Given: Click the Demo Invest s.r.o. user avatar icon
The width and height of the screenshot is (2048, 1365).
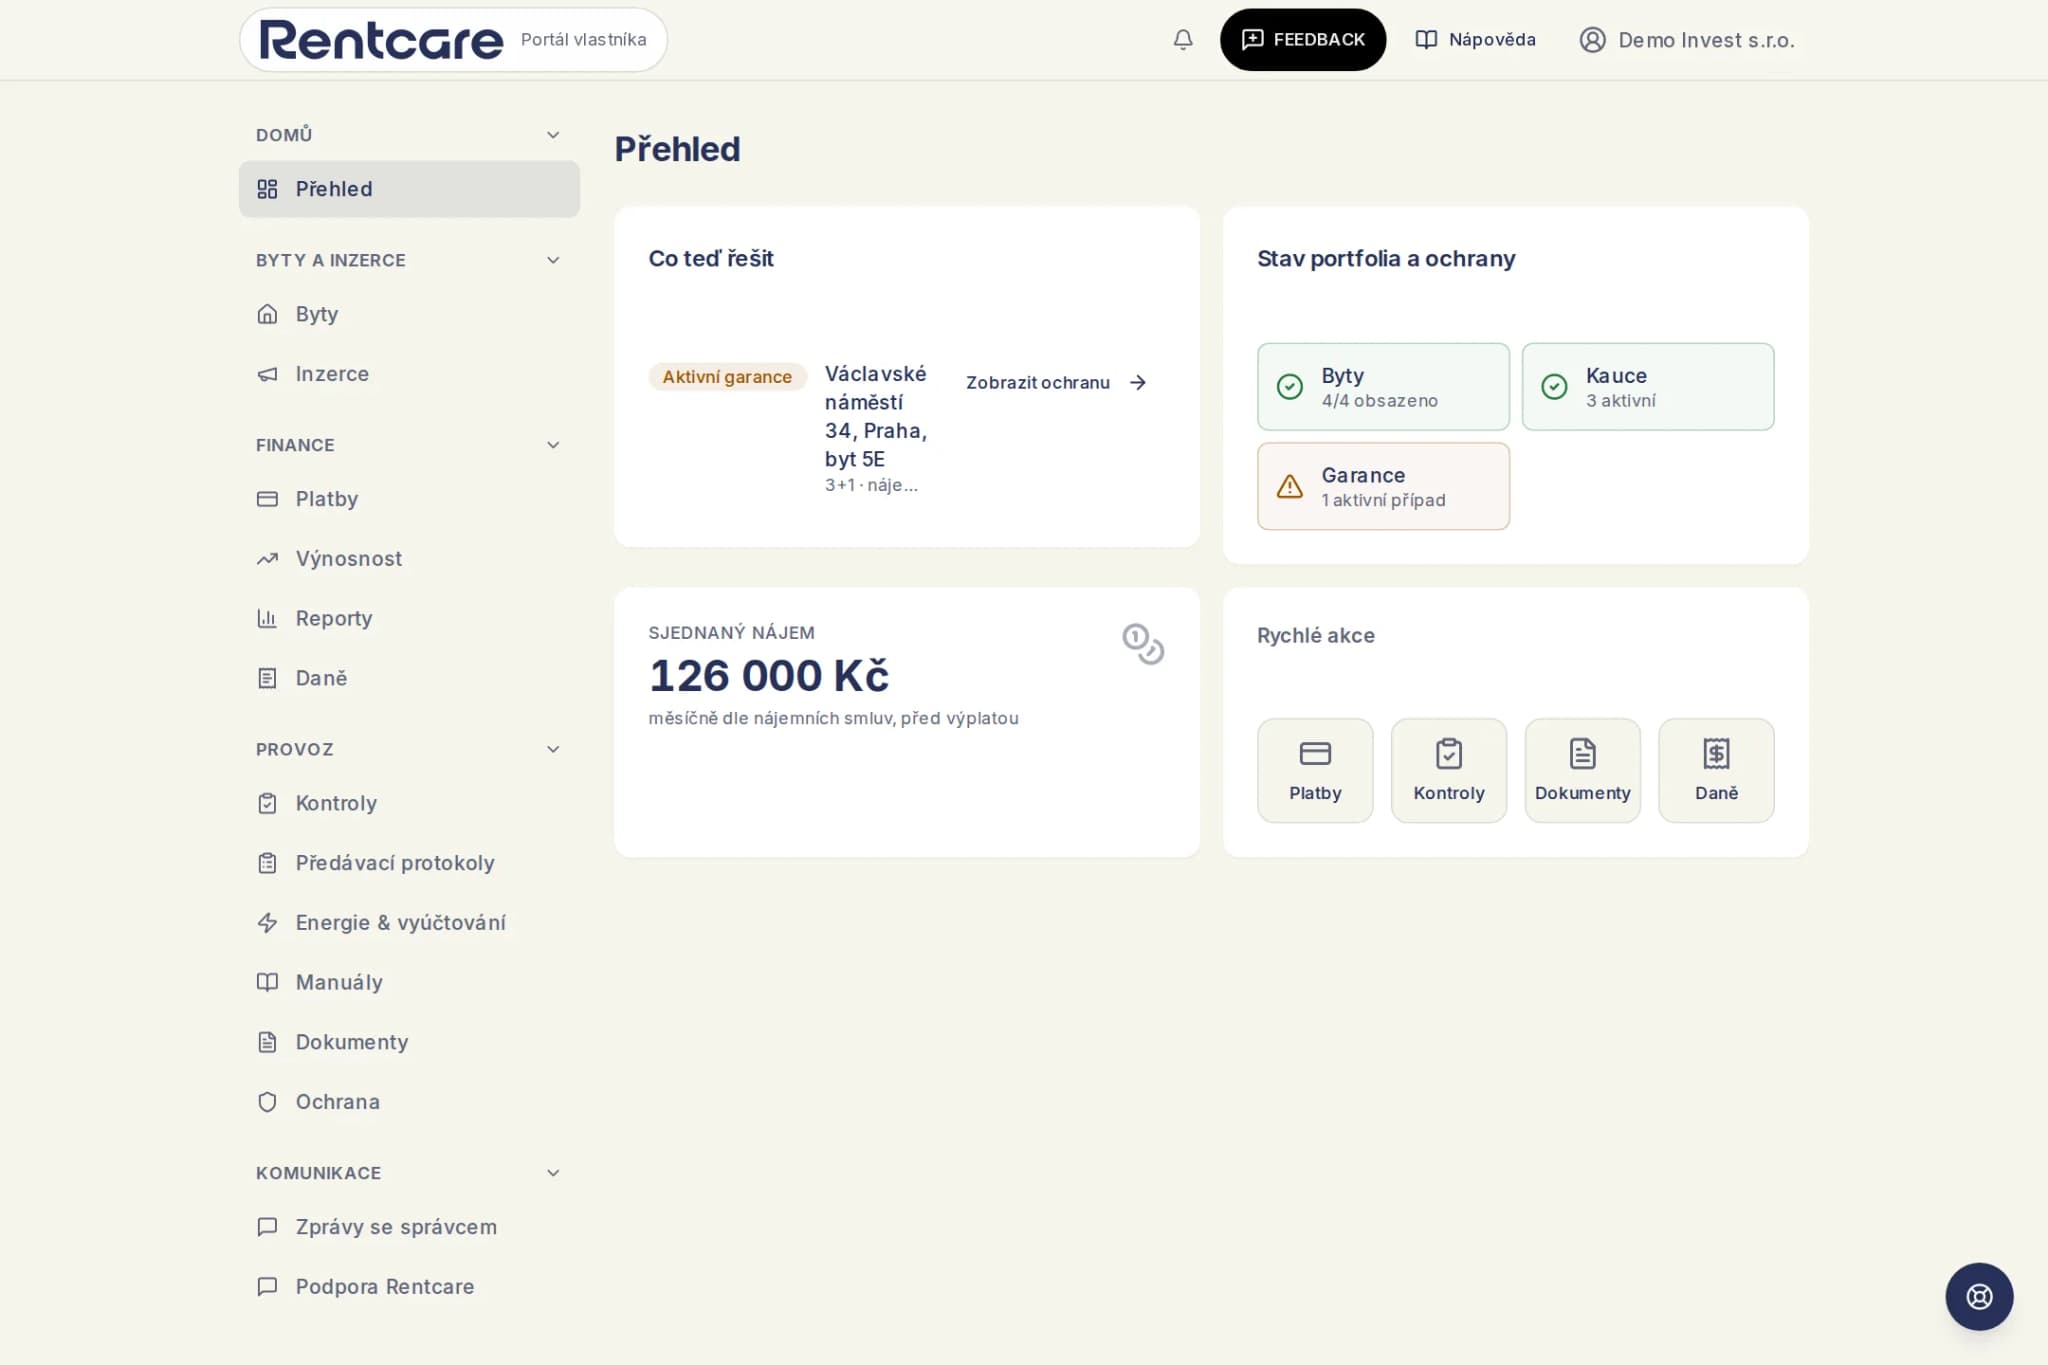Looking at the screenshot, I should 1592,40.
